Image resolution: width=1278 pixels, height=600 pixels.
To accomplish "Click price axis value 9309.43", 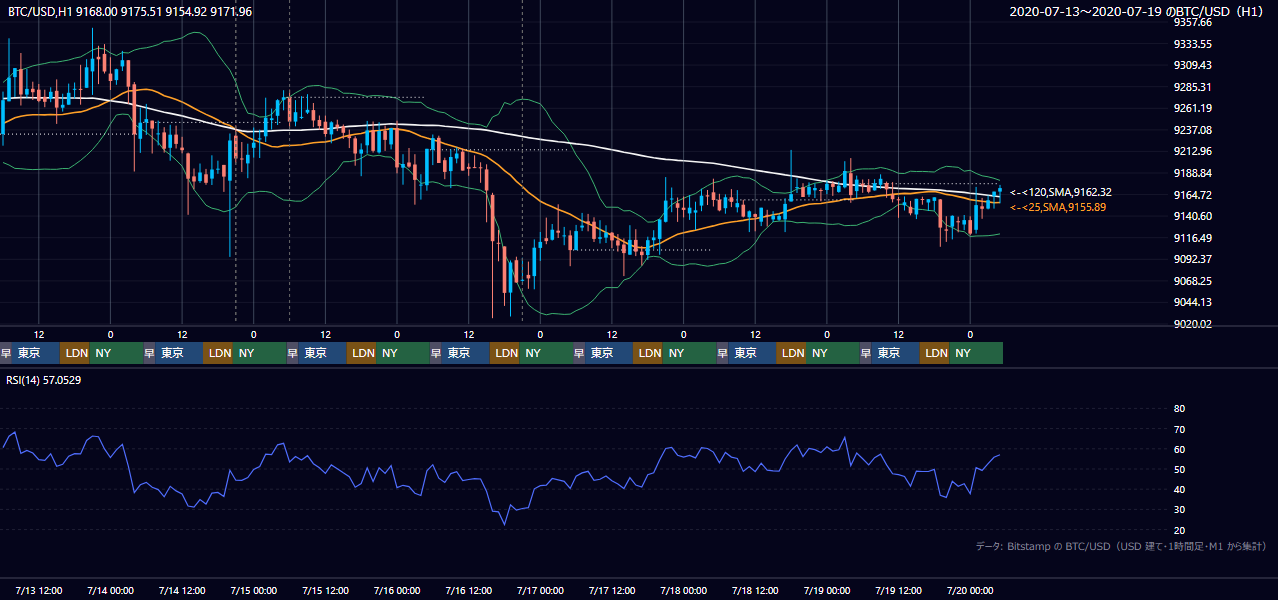I will click(x=1193, y=65).
